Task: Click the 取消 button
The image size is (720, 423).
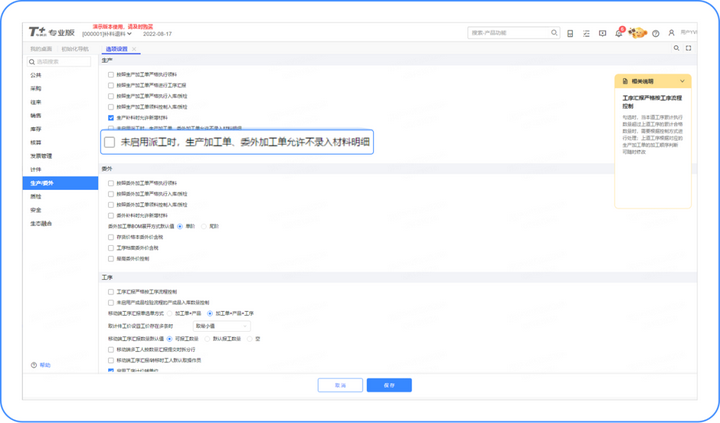Action: tap(340, 385)
